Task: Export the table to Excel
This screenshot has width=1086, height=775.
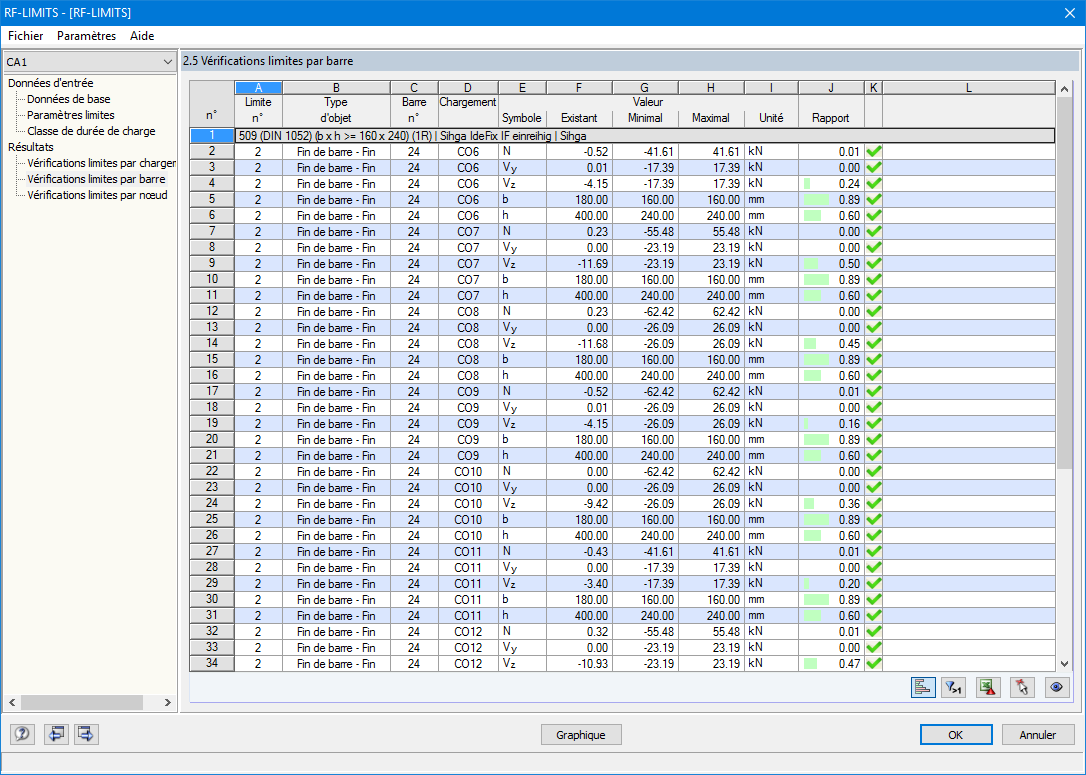Action: (x=988, y=687)
